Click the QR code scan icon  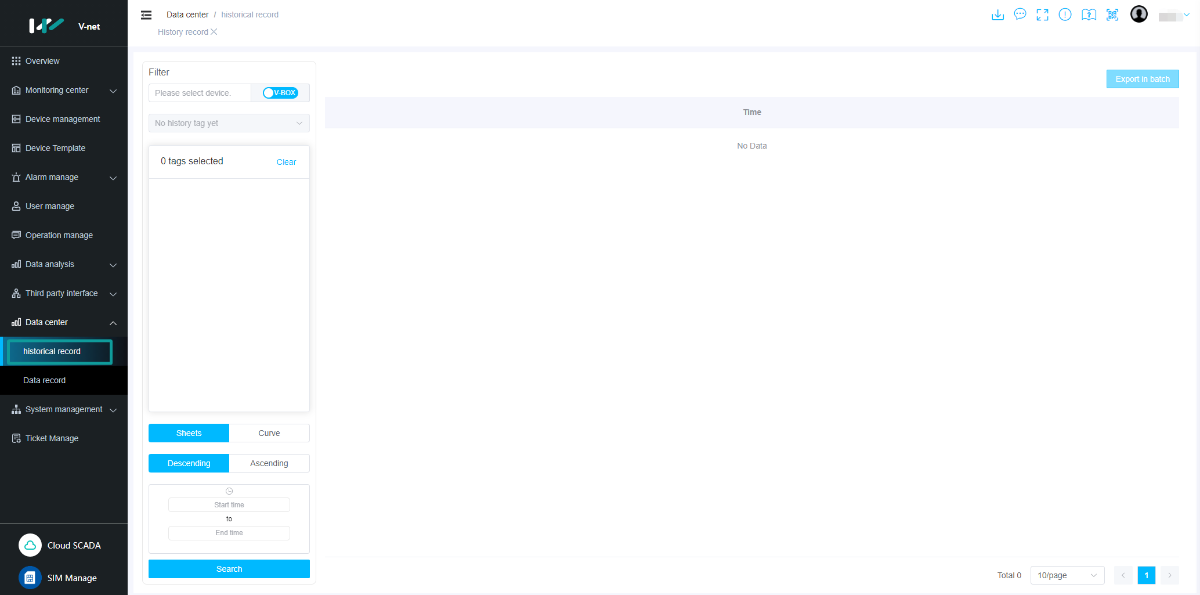[1112, 15]
